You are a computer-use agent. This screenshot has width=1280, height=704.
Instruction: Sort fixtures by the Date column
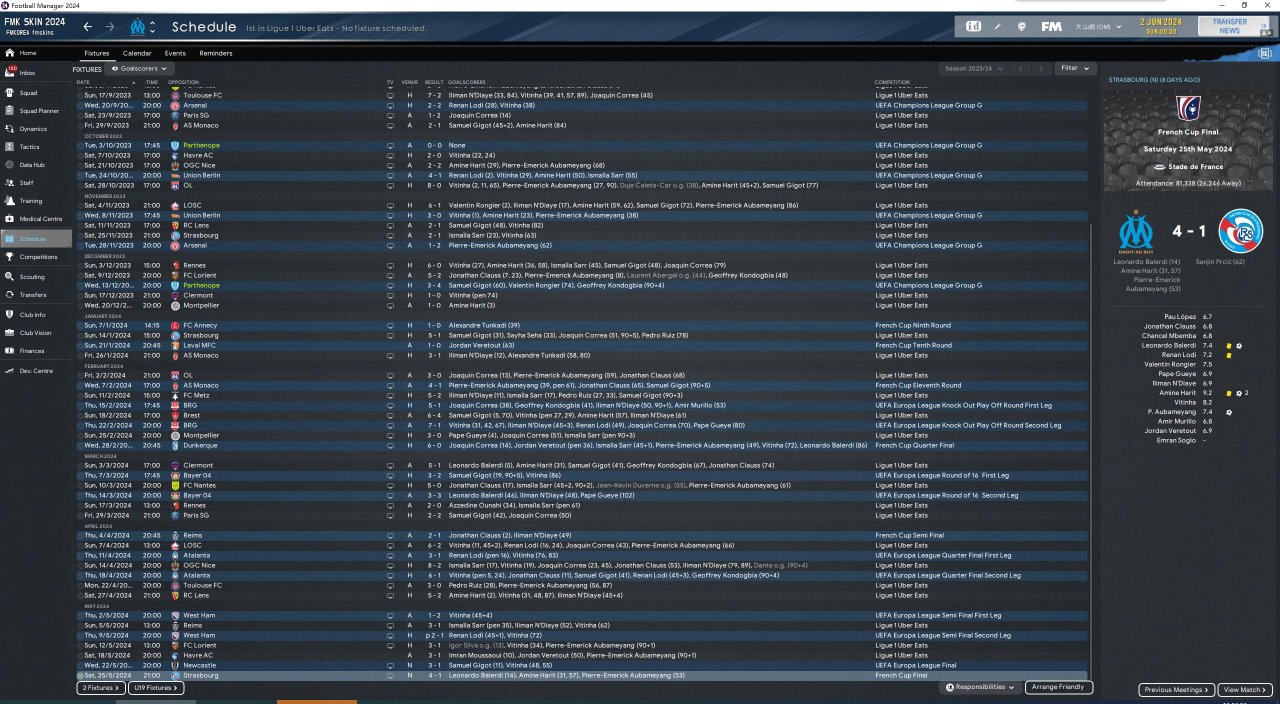click(83, 82)
